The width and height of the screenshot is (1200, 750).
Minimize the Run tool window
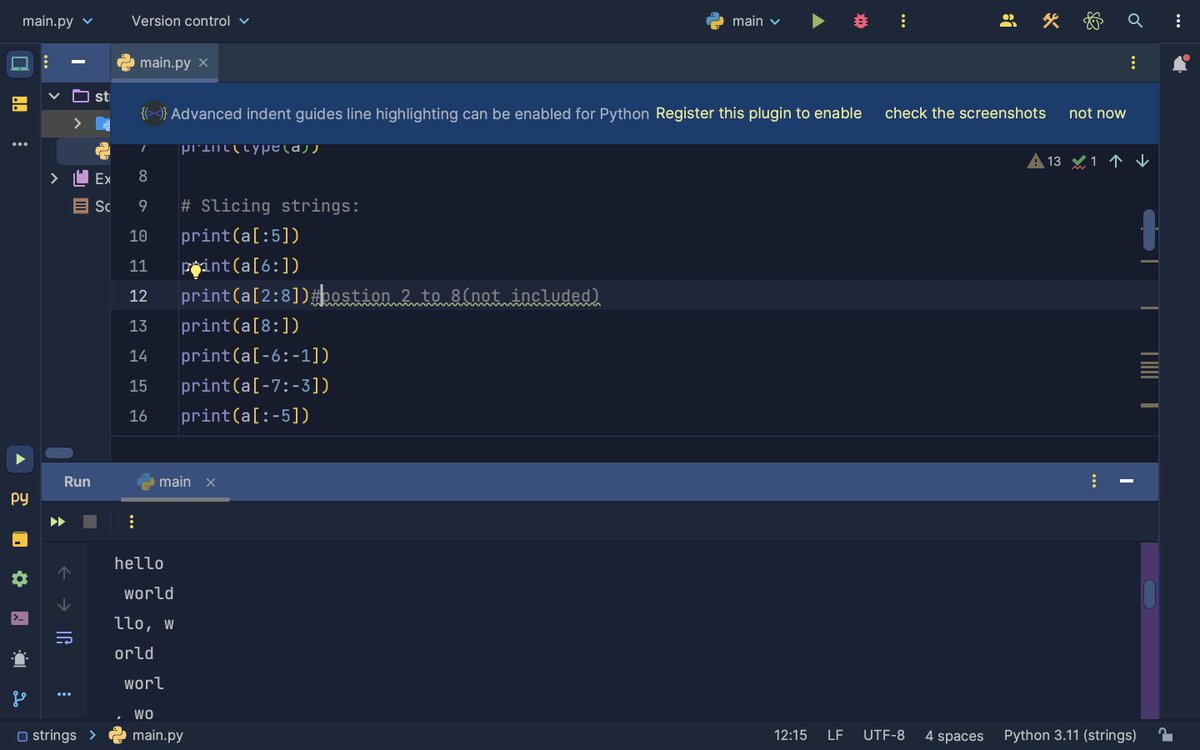coord(1127,481)
